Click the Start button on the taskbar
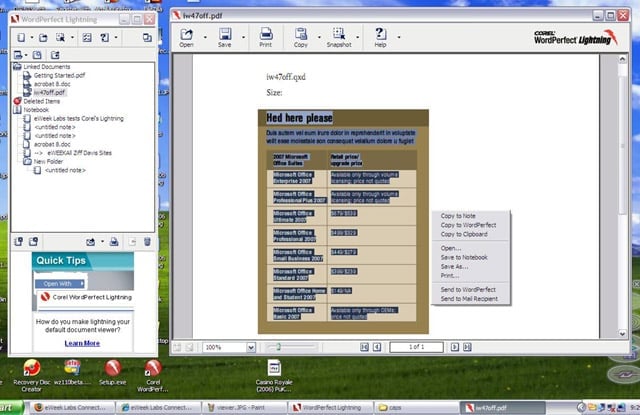This screenshot has width=640, height=415. pyautogui.click(x=10, y=407)
